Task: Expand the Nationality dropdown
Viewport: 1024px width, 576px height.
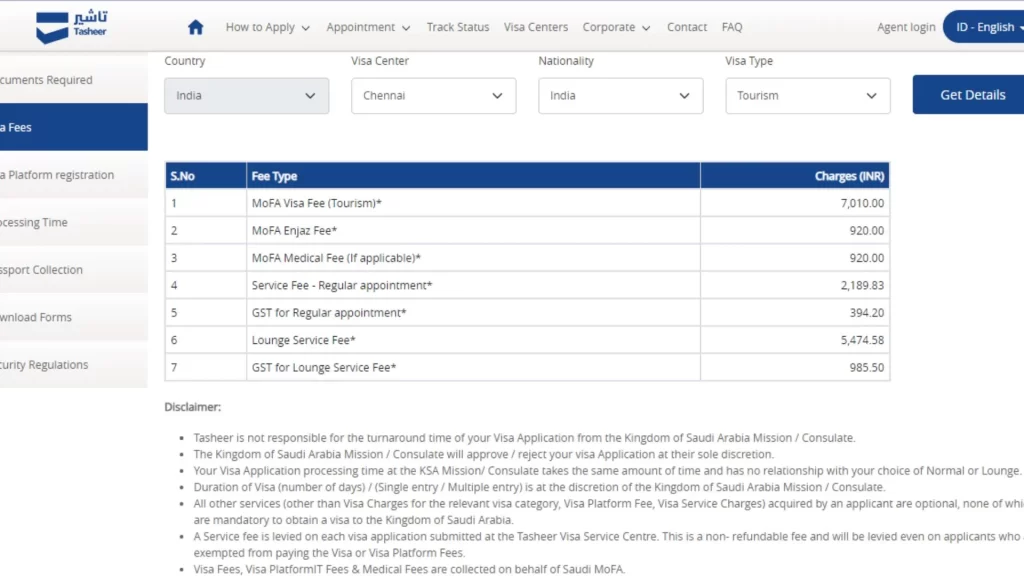Action: point(620,96)
